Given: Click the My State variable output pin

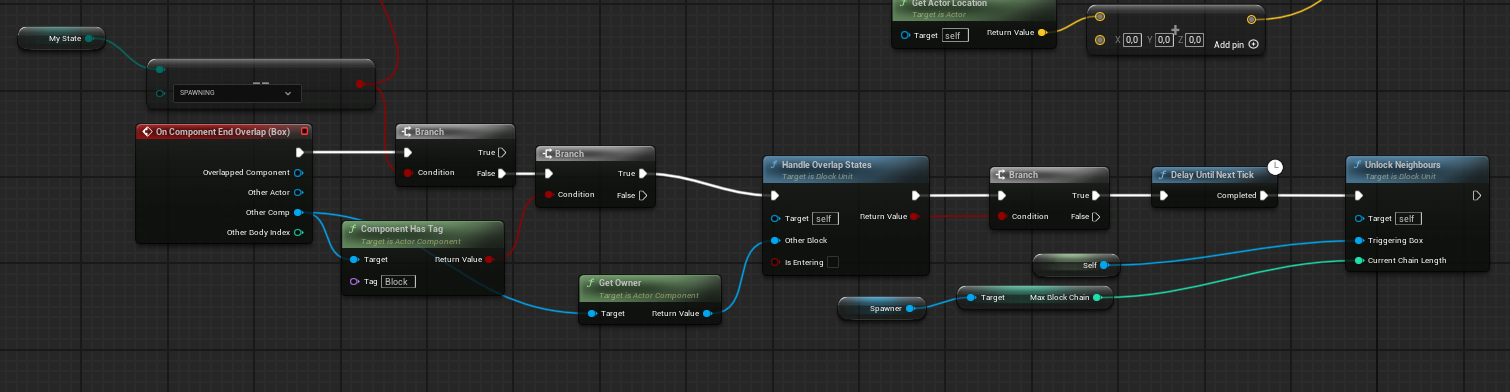Looking at the screenshot, I should 89,39.
